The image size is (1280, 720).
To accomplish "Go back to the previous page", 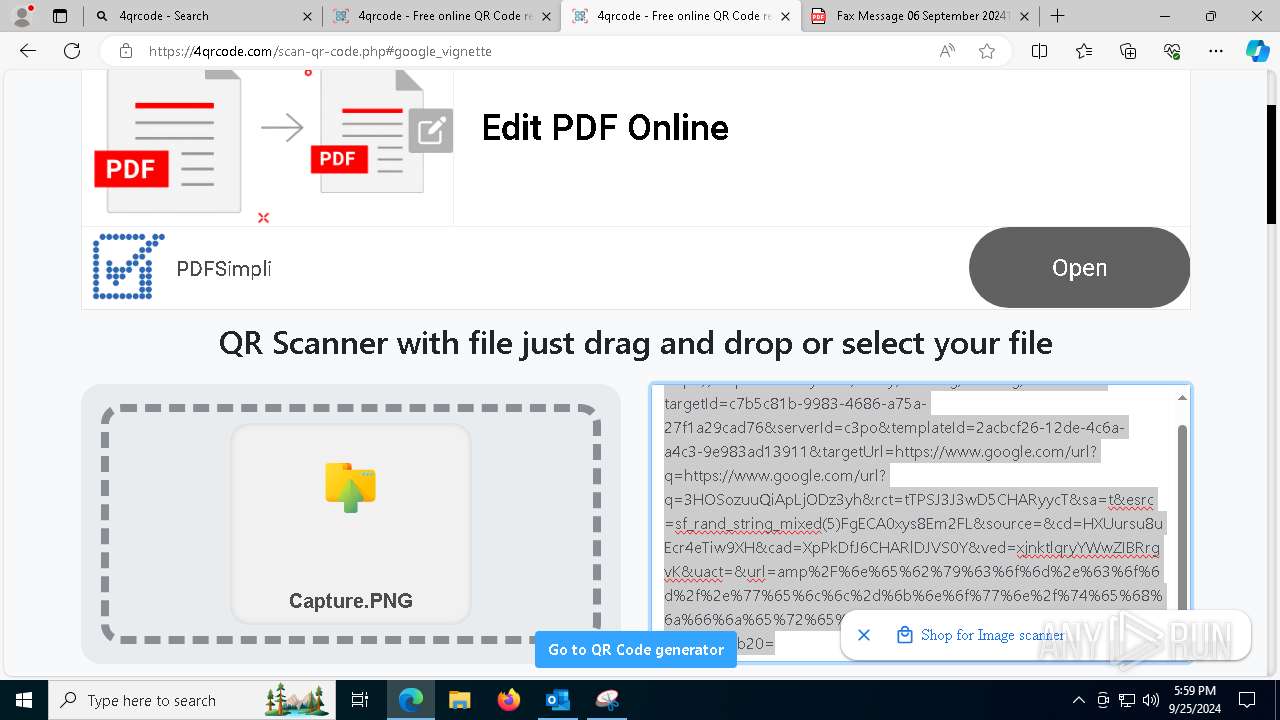I will pyautogui.click(x=28, y=51).
